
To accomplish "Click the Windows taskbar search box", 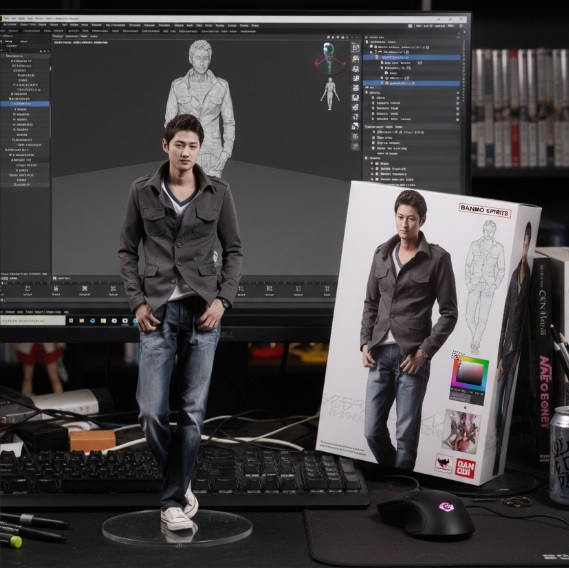I will coord(33,320).
